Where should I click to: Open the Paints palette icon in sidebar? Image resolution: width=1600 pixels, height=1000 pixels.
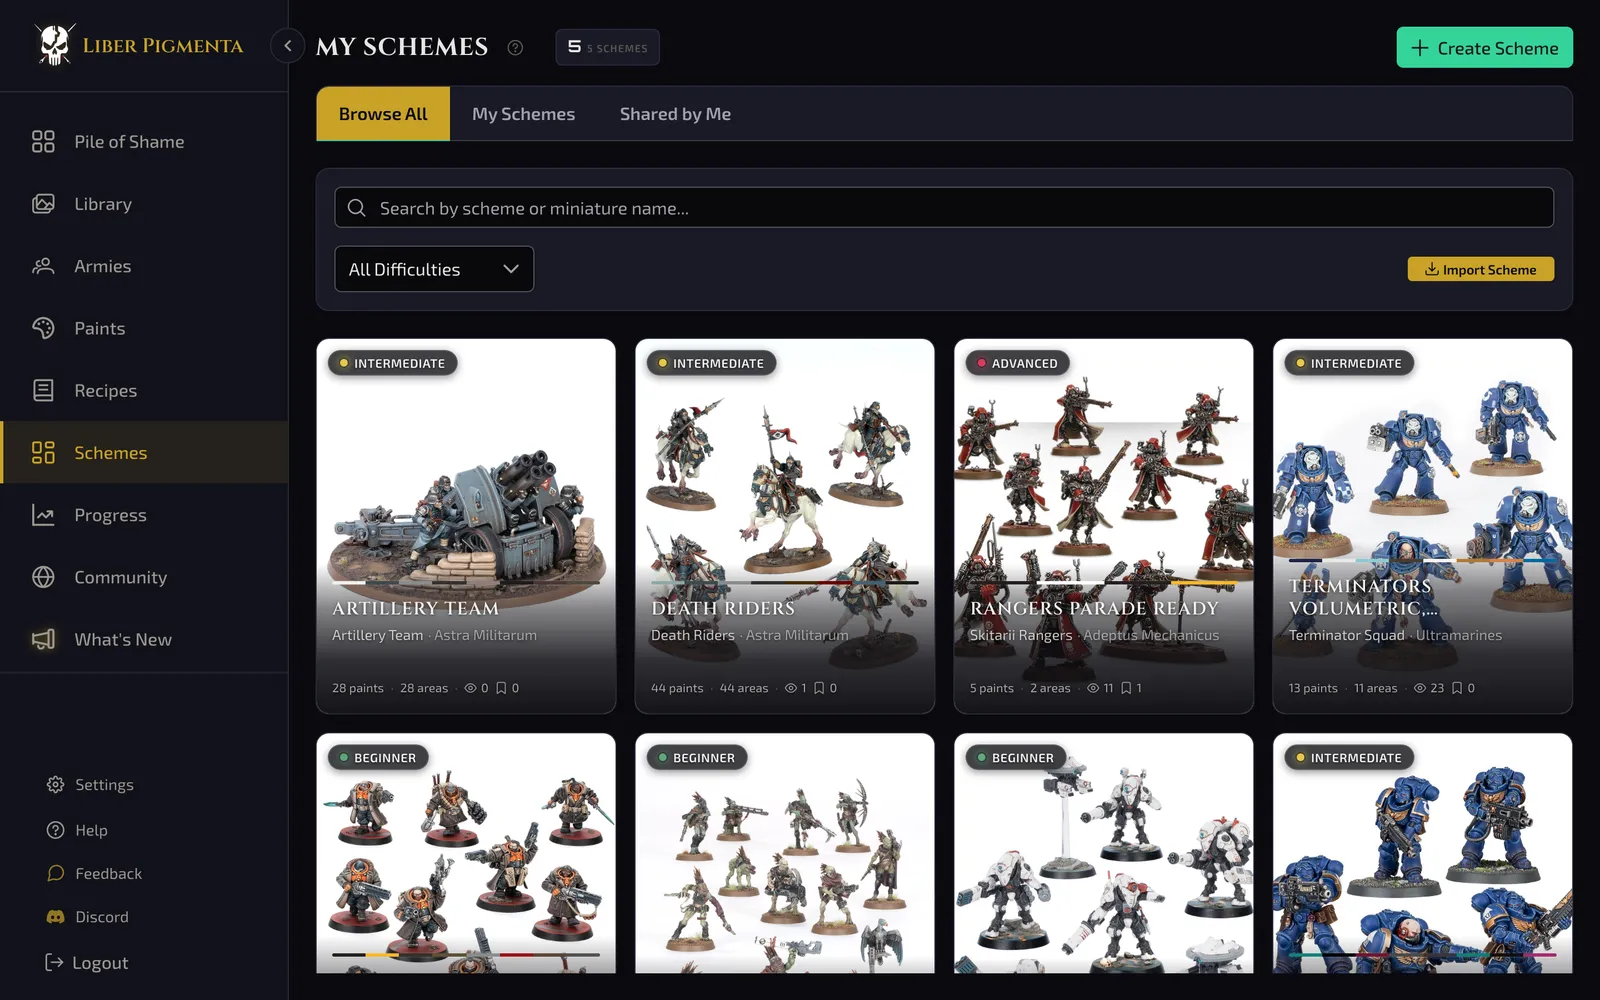43,328
